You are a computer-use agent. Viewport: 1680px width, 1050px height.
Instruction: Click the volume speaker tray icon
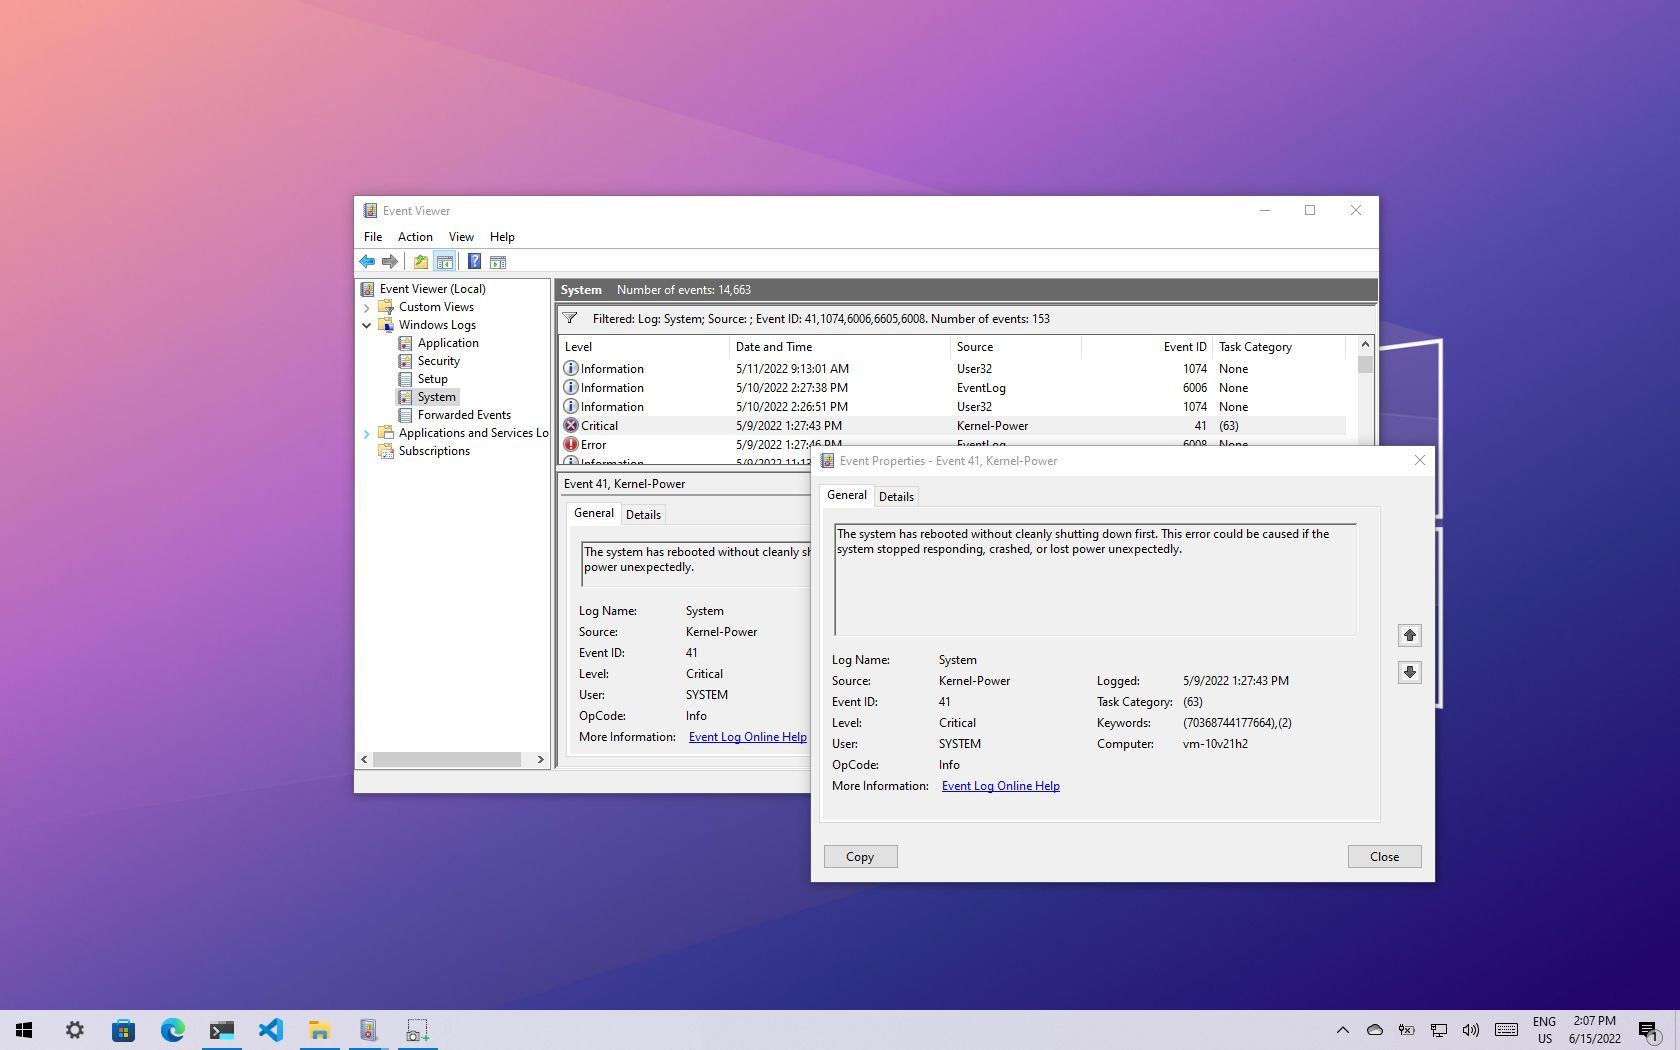1470,1030
